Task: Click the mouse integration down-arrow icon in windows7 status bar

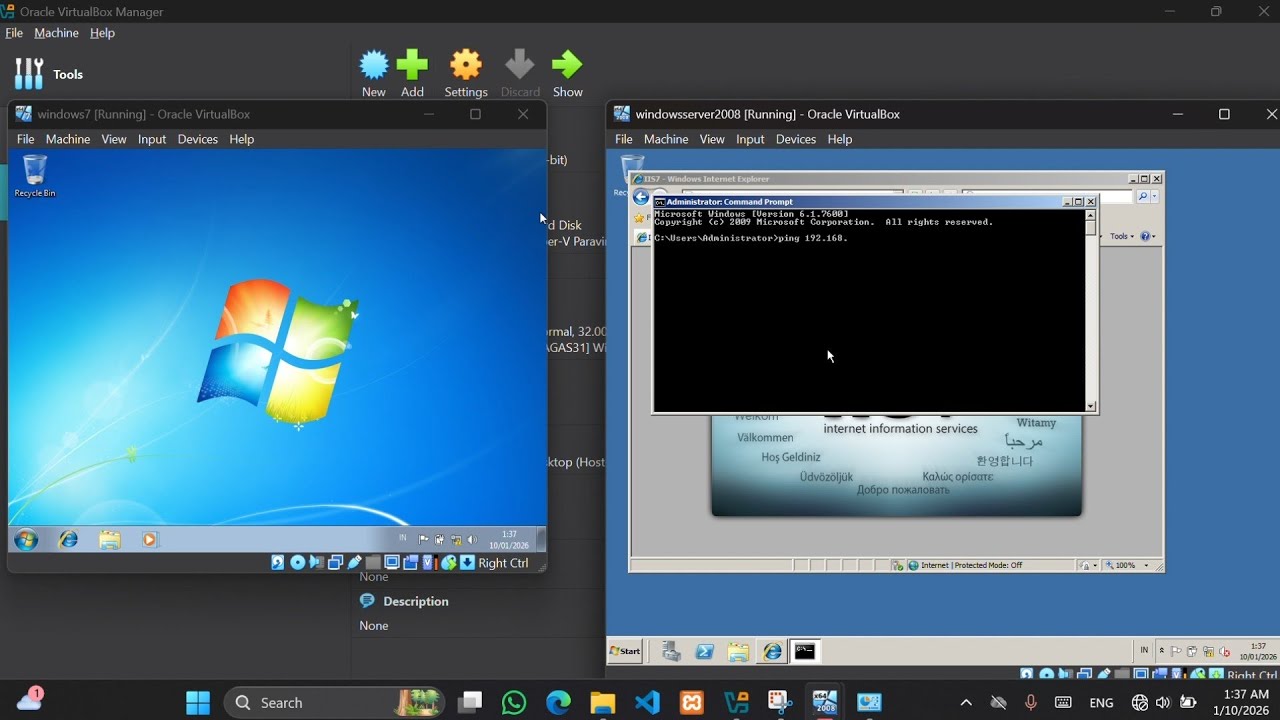Action: (x=467, y=563)
